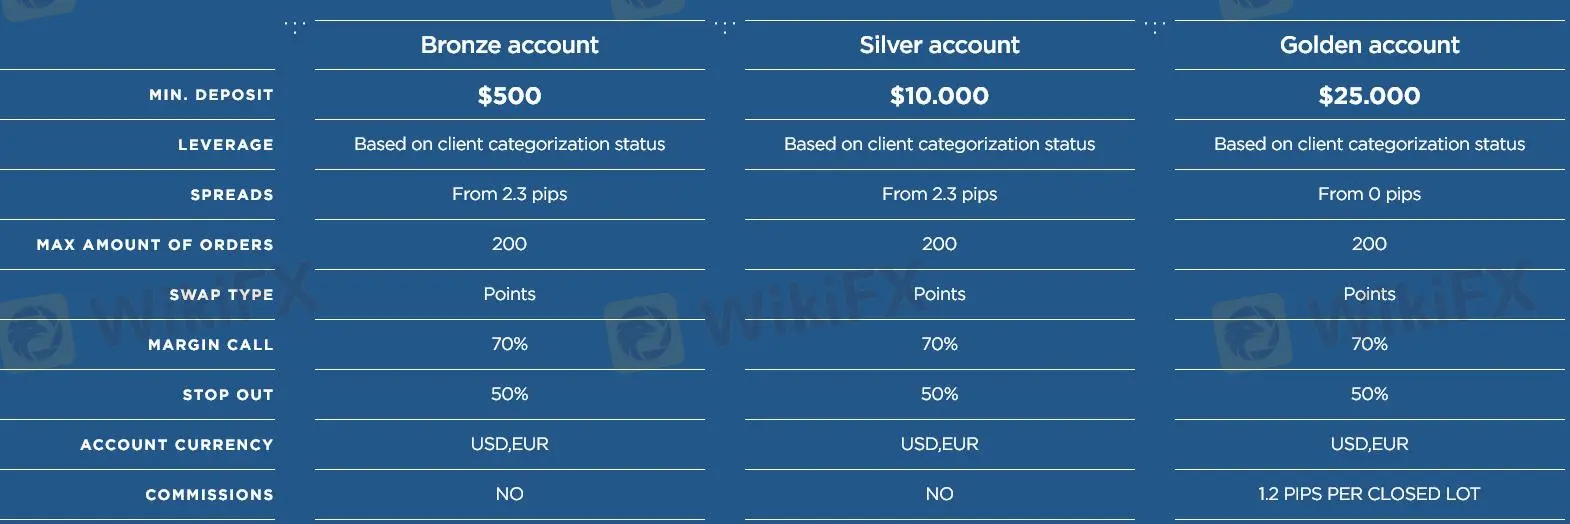
Task: Click the MIN. DEPOSIT row label
Action: pyautogui.click(x=211, y=95)
